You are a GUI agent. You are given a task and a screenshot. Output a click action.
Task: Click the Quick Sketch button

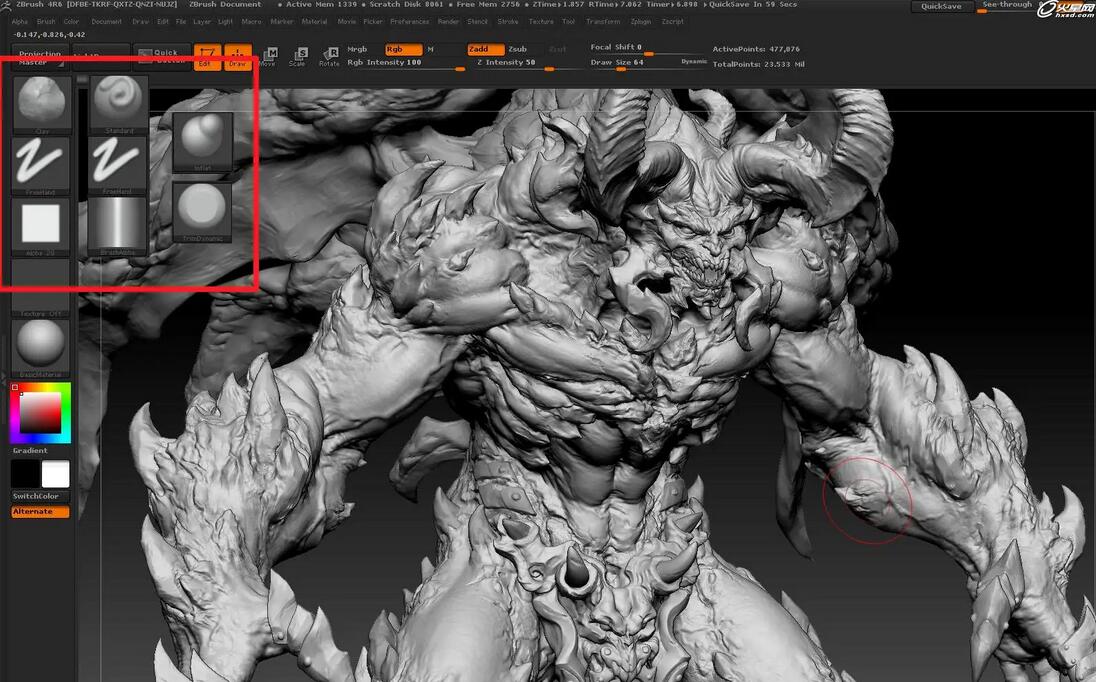162,57
